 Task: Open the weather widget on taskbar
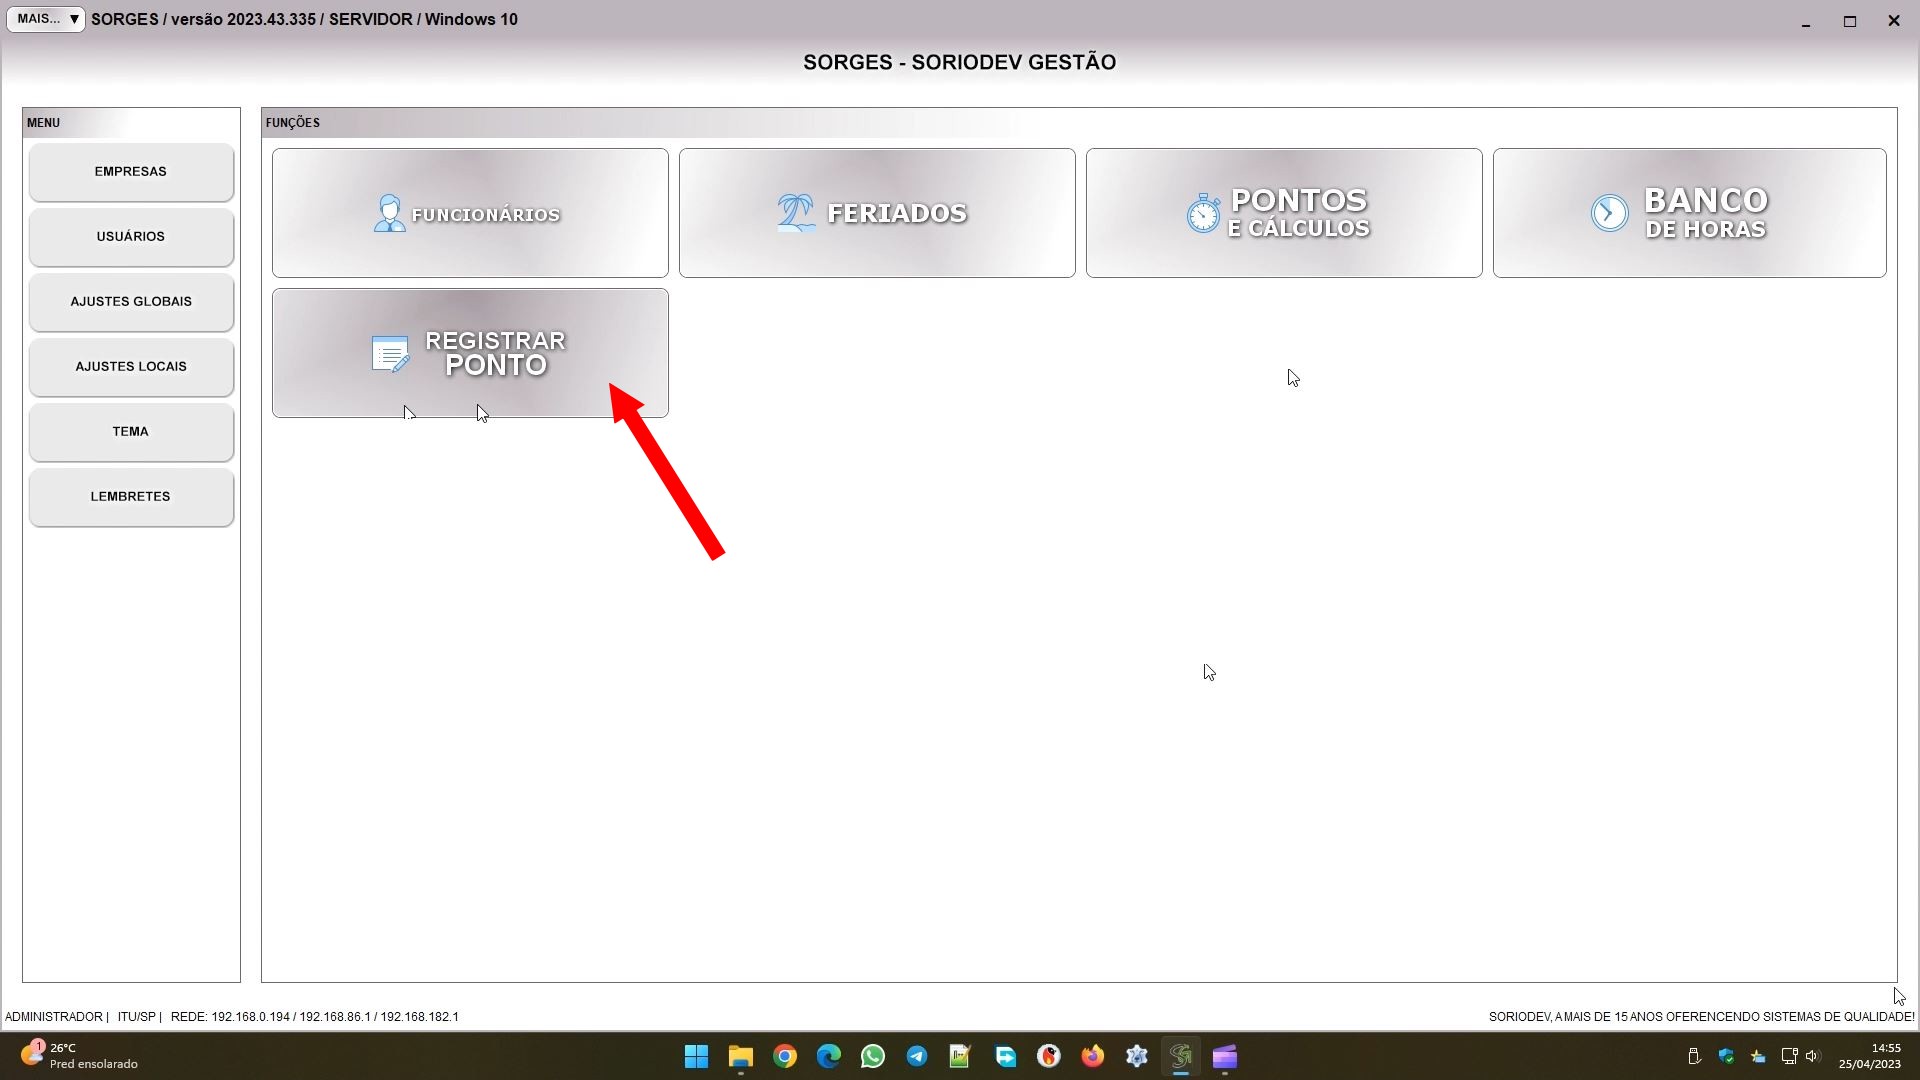click(78, 1056)
